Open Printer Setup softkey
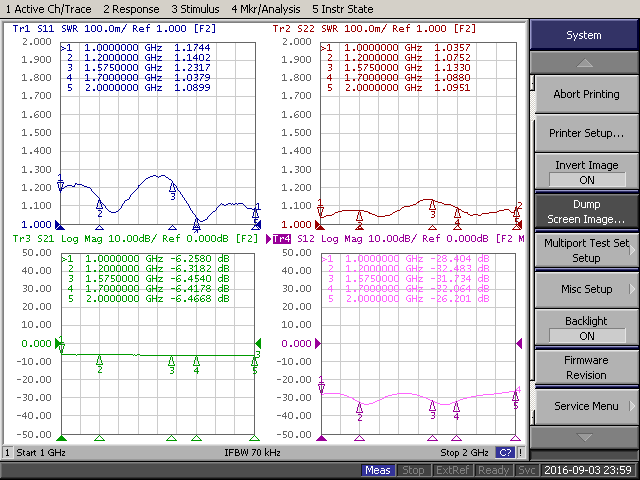This screenshot has width=640, height=480. [x=586, y=133]
